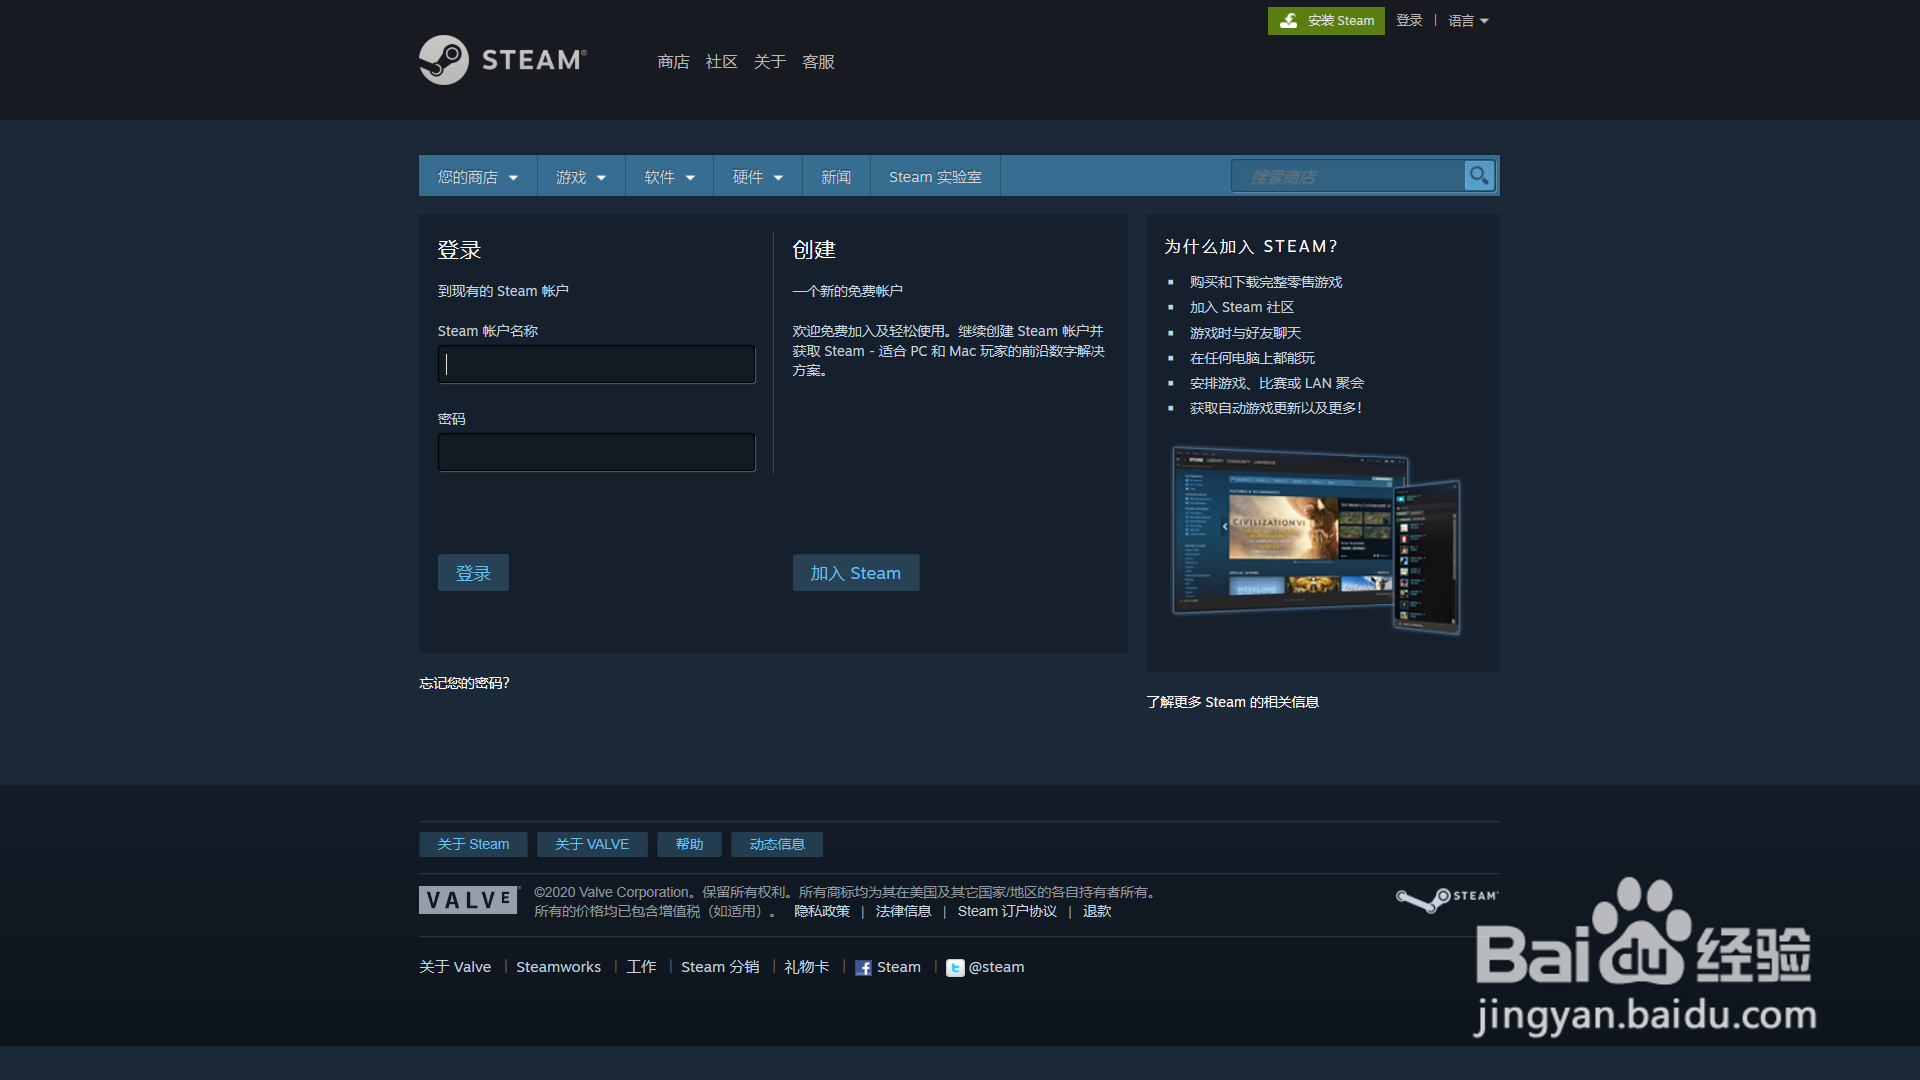The height and width of the screenshot is (1080, 1920).
Task: Click the 在任何电脑上都能玩 list text
Action: [x=1252, y=358]
